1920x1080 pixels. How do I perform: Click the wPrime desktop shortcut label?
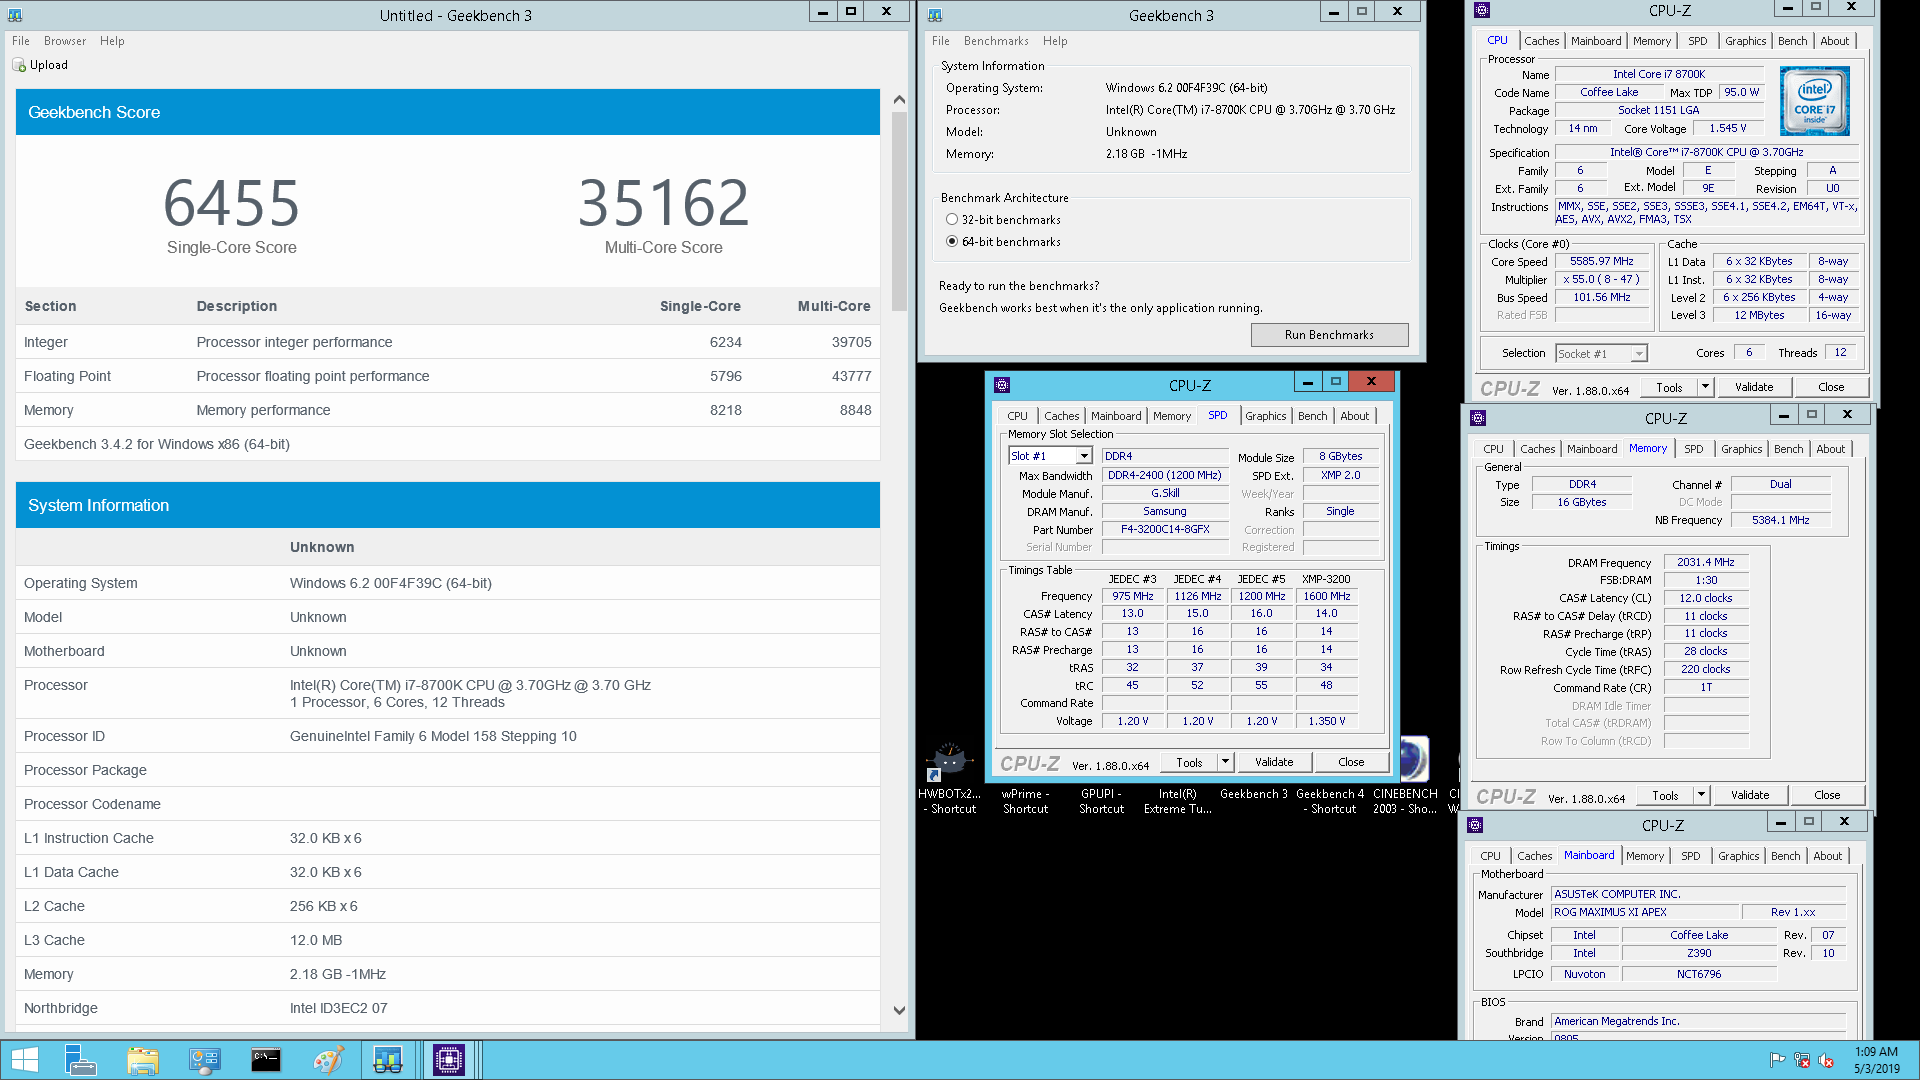pyautogui.click(x=1025, y=802)
